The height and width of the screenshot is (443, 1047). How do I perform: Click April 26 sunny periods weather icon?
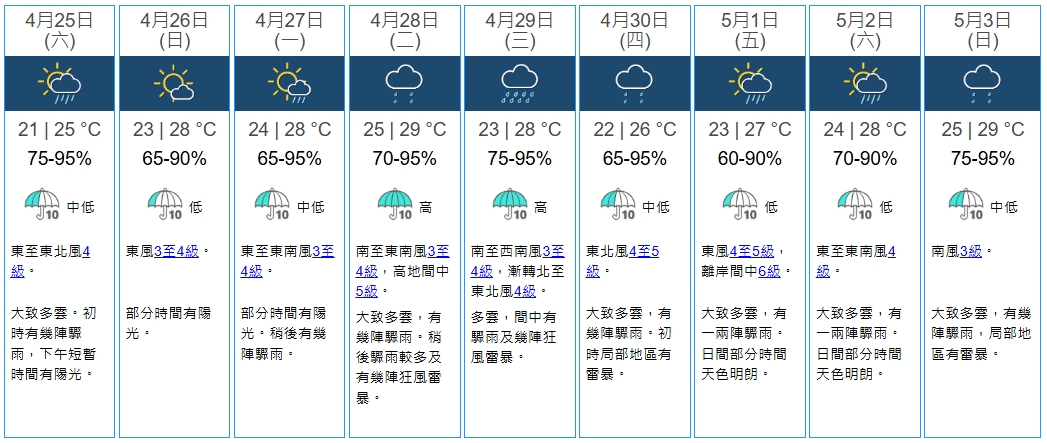(x=174, y=84)
